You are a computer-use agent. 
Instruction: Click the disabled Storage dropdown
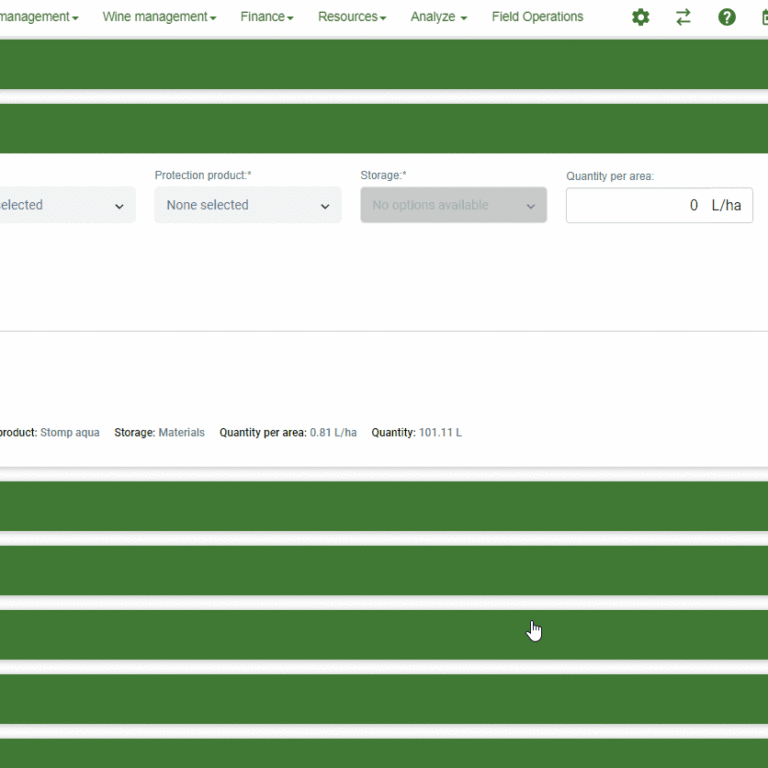tap(454, 205)
